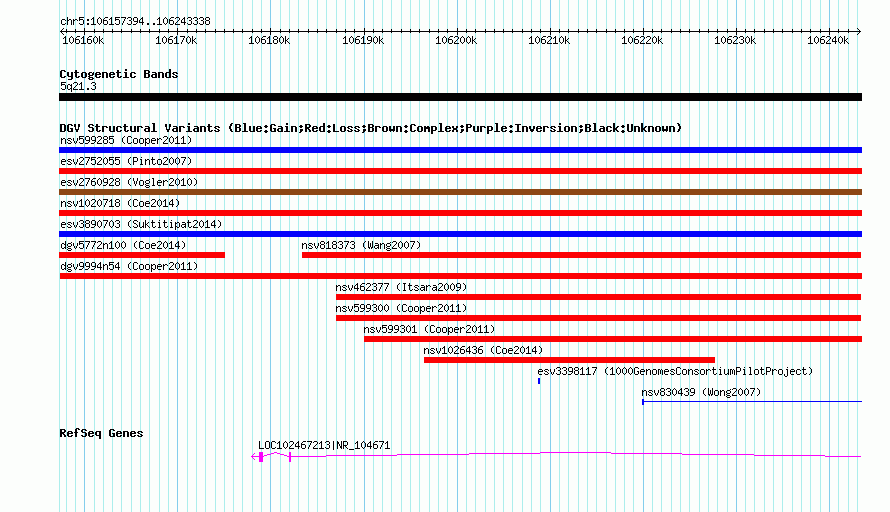Click the 106190k ruler tick label

[x=363, y=40]
